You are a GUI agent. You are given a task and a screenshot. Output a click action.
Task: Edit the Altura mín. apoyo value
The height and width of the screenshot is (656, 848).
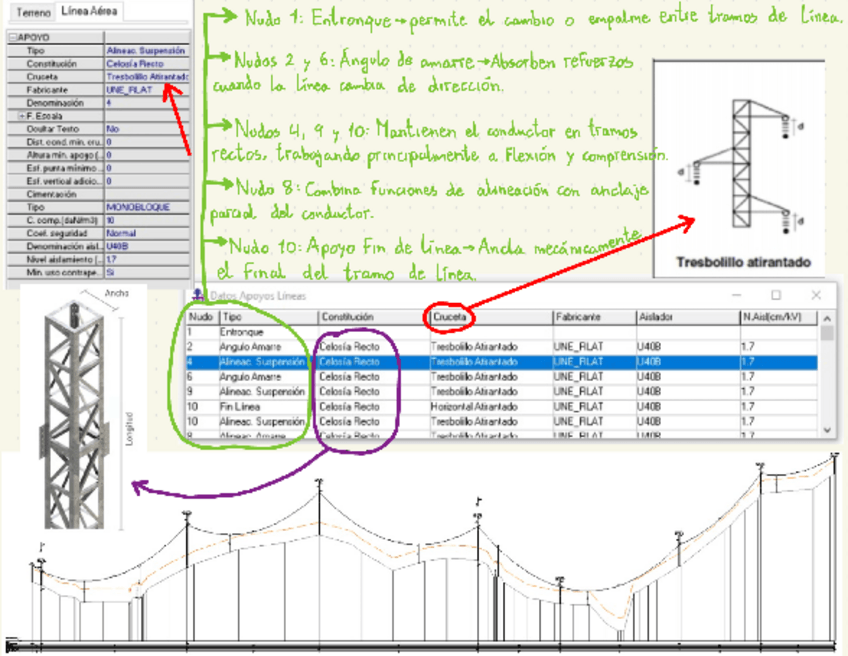click(x=147, y=155)
